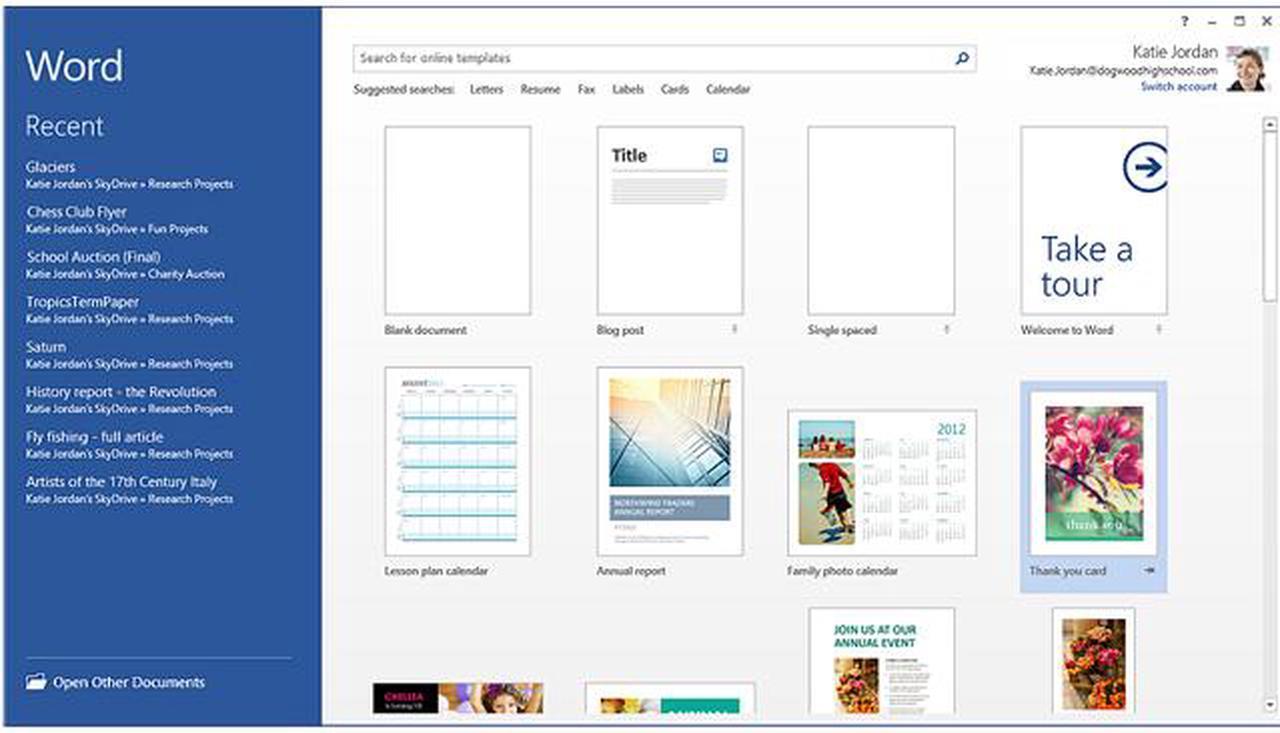Screen dimensions: 1280x733
Task: Search suggested Resume templates
Action: pyautogui.click(x=540, y=89)
